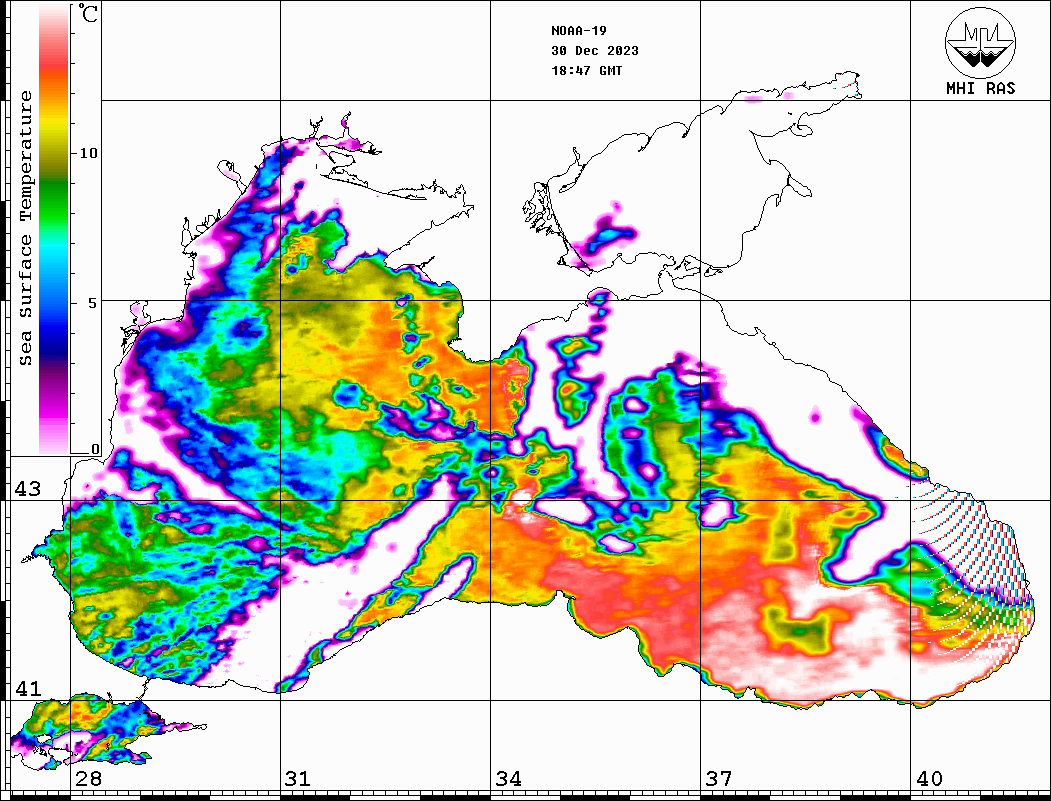Click the MHI RAS text label
Image resolution: width=1051 pixels, height=801 pixels.
(x=980, y=88)
